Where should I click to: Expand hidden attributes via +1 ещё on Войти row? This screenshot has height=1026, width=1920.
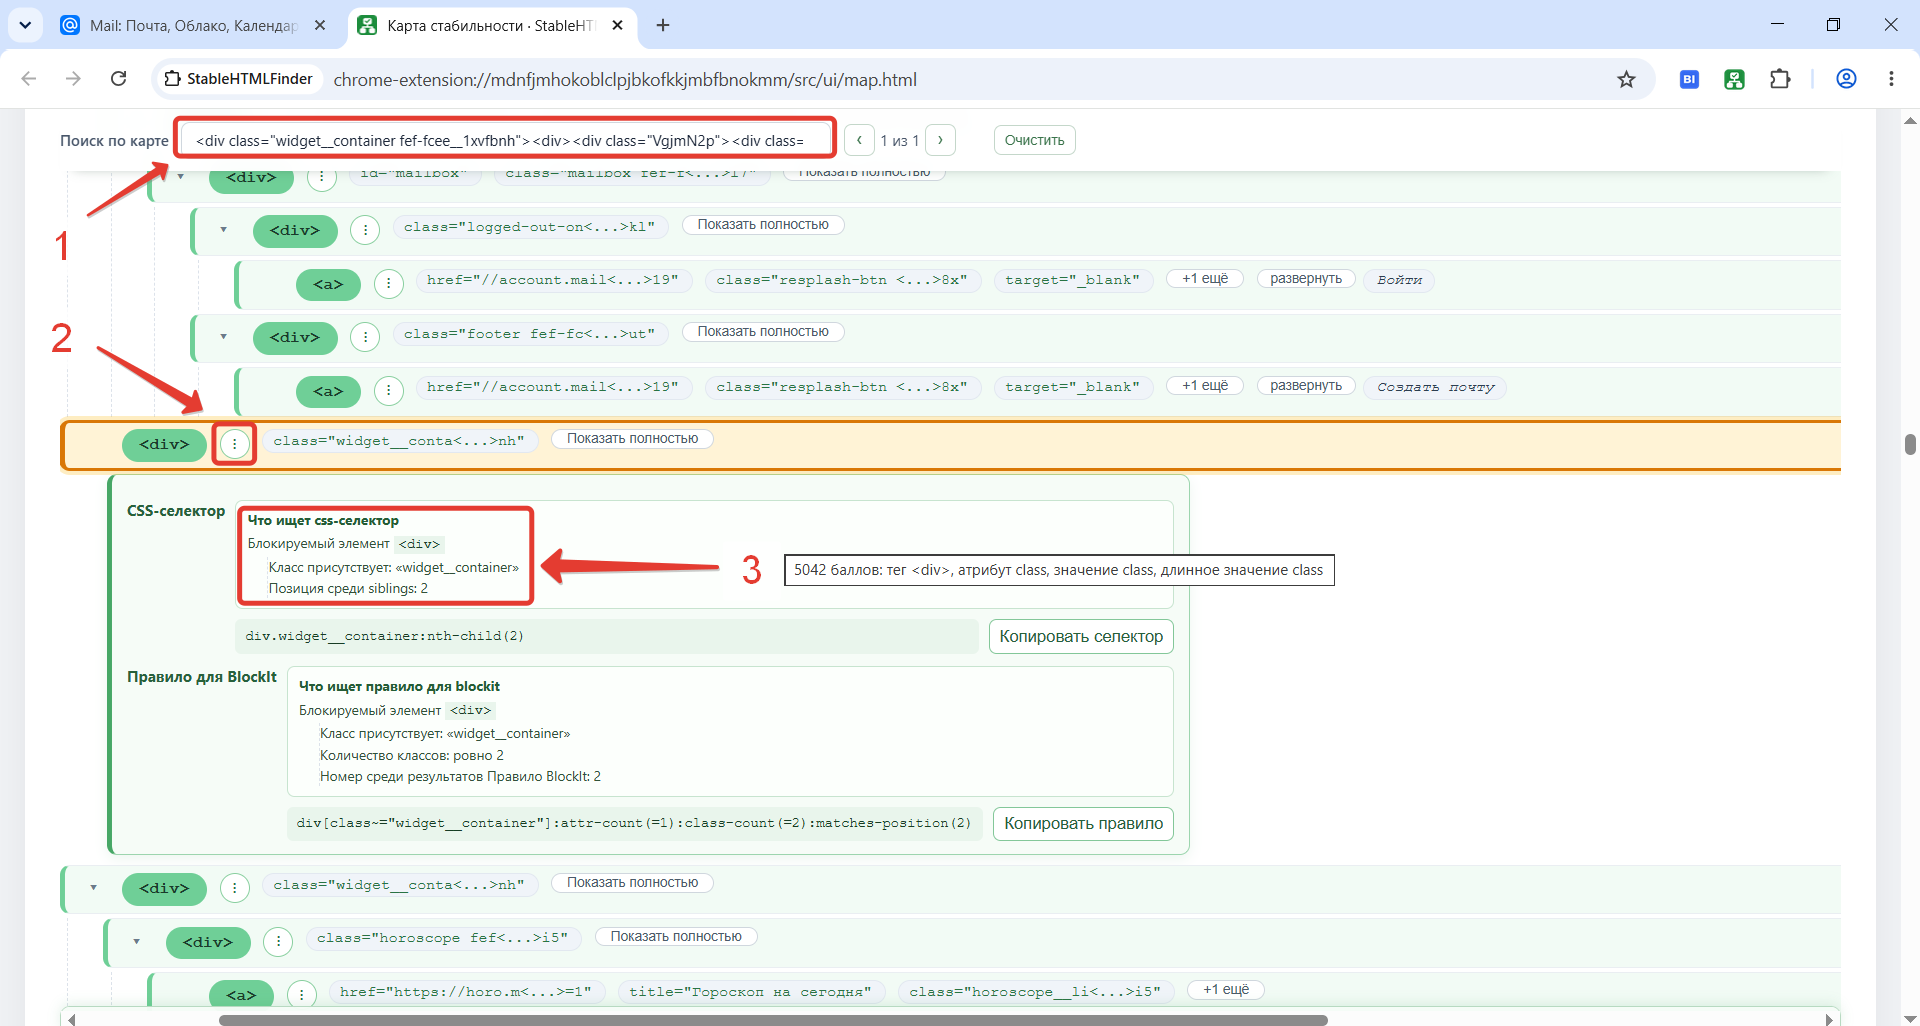pos(1205,278)
